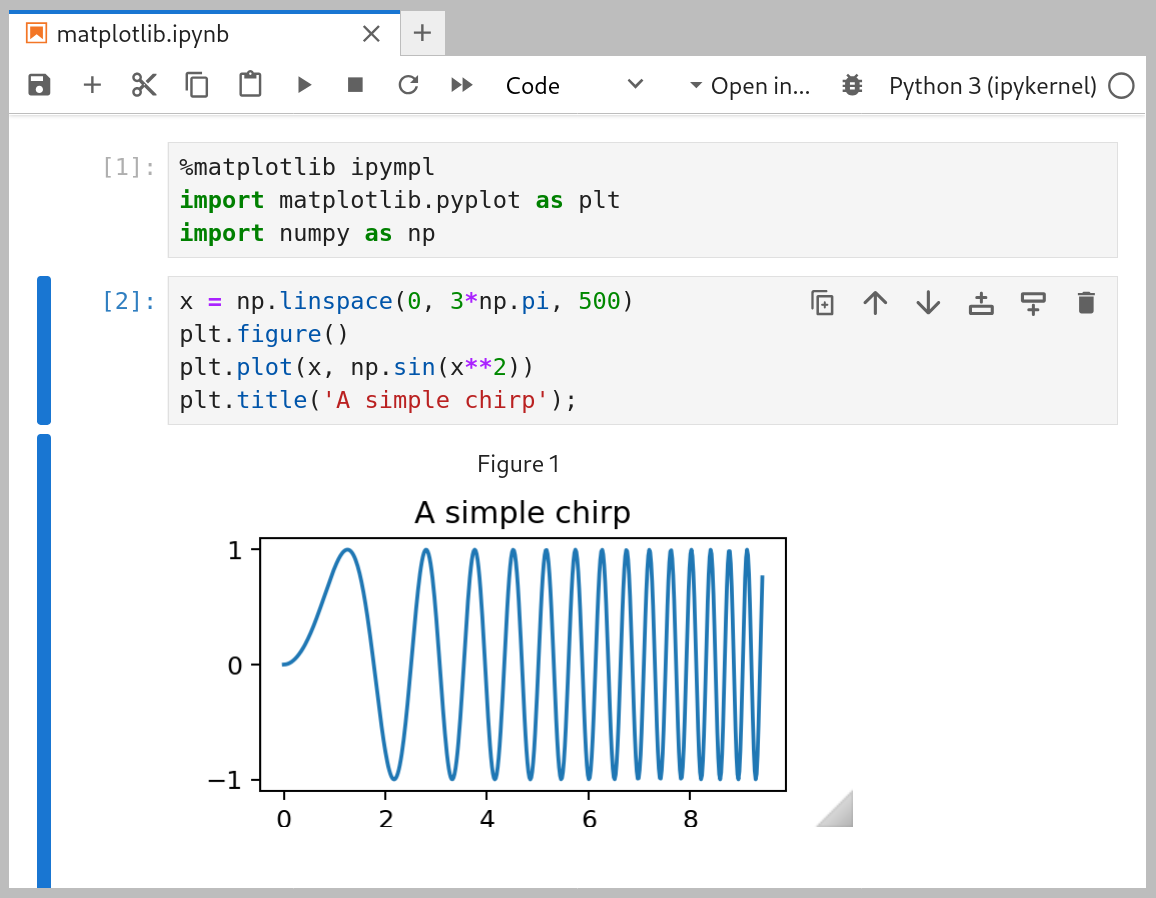Image resolution: width=1156 pixels, height=898 pixels.
Task: Move cell 2 up with the arrow
Action: click(875, 303)
